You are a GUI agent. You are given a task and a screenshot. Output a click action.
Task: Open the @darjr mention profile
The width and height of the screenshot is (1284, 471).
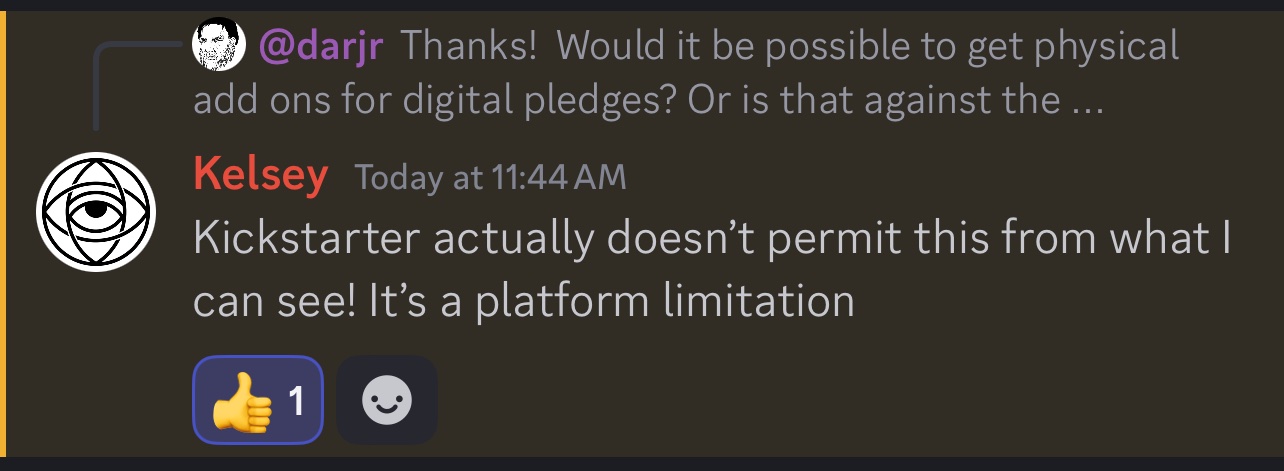coord(320,45)
